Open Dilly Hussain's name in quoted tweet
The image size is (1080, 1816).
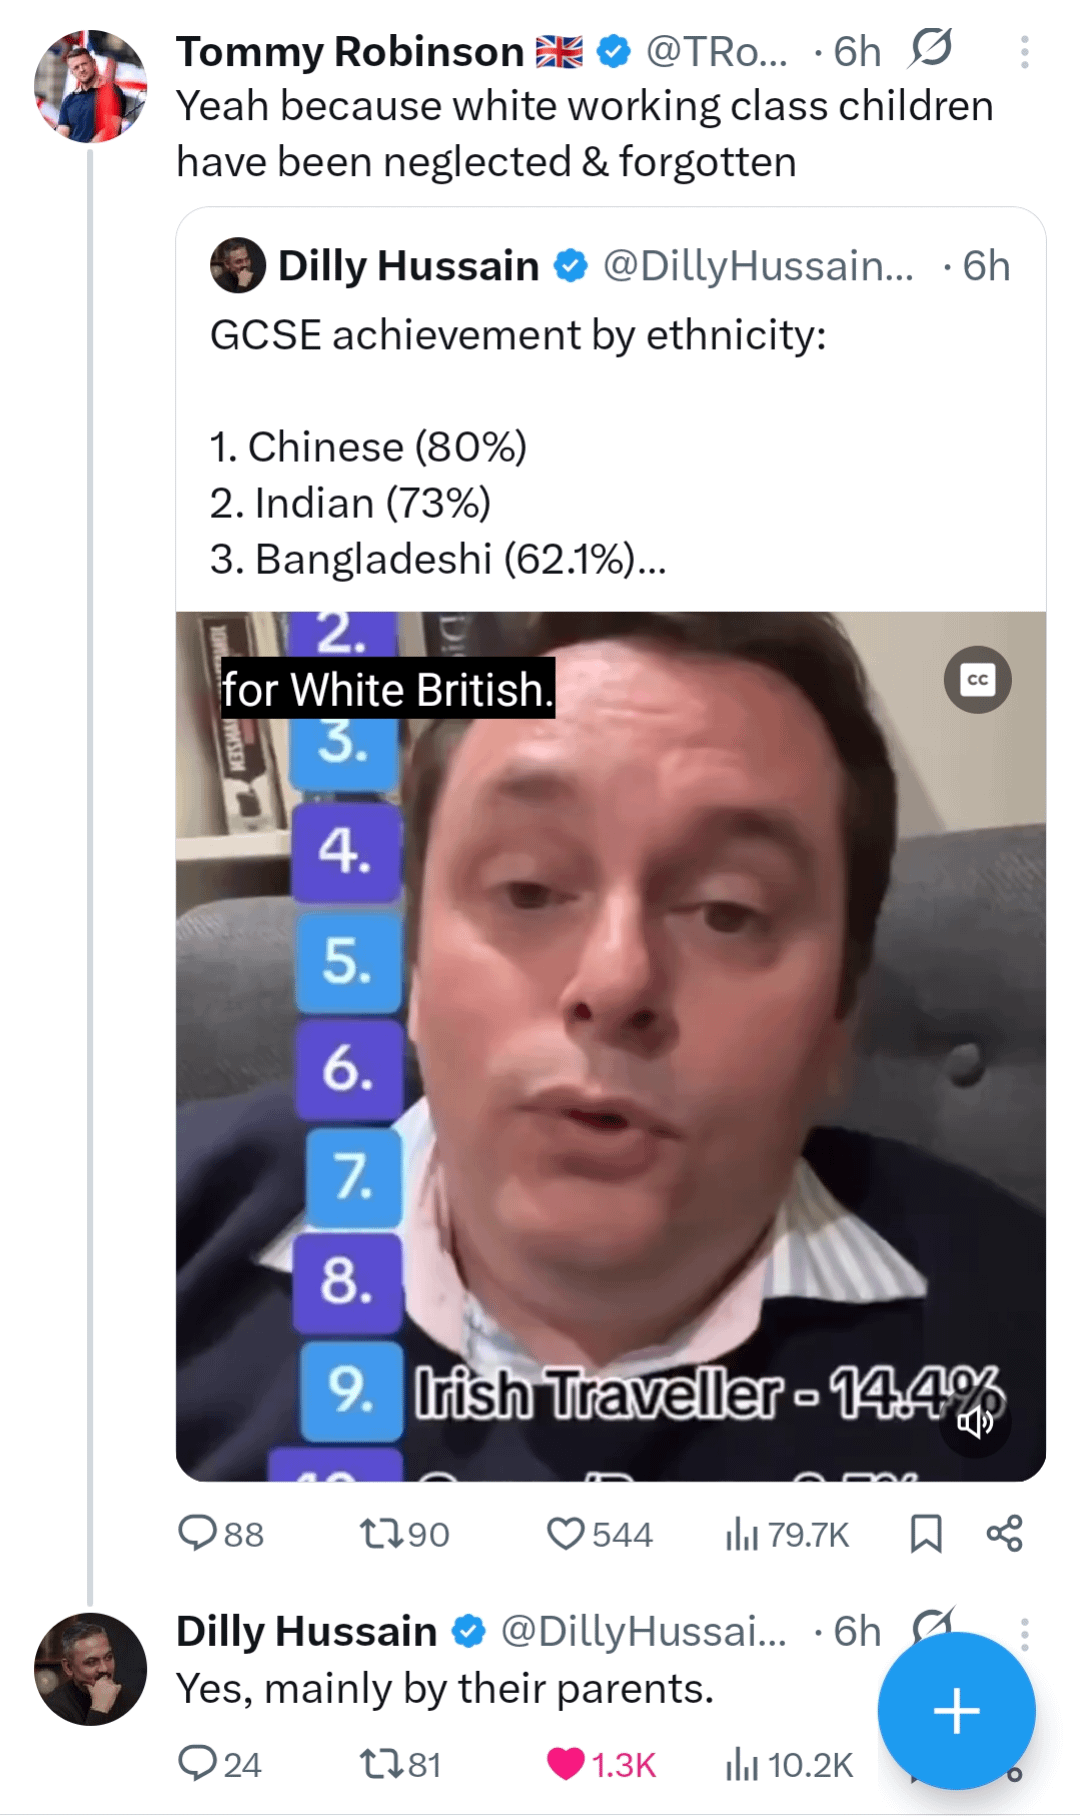point(408,266)
